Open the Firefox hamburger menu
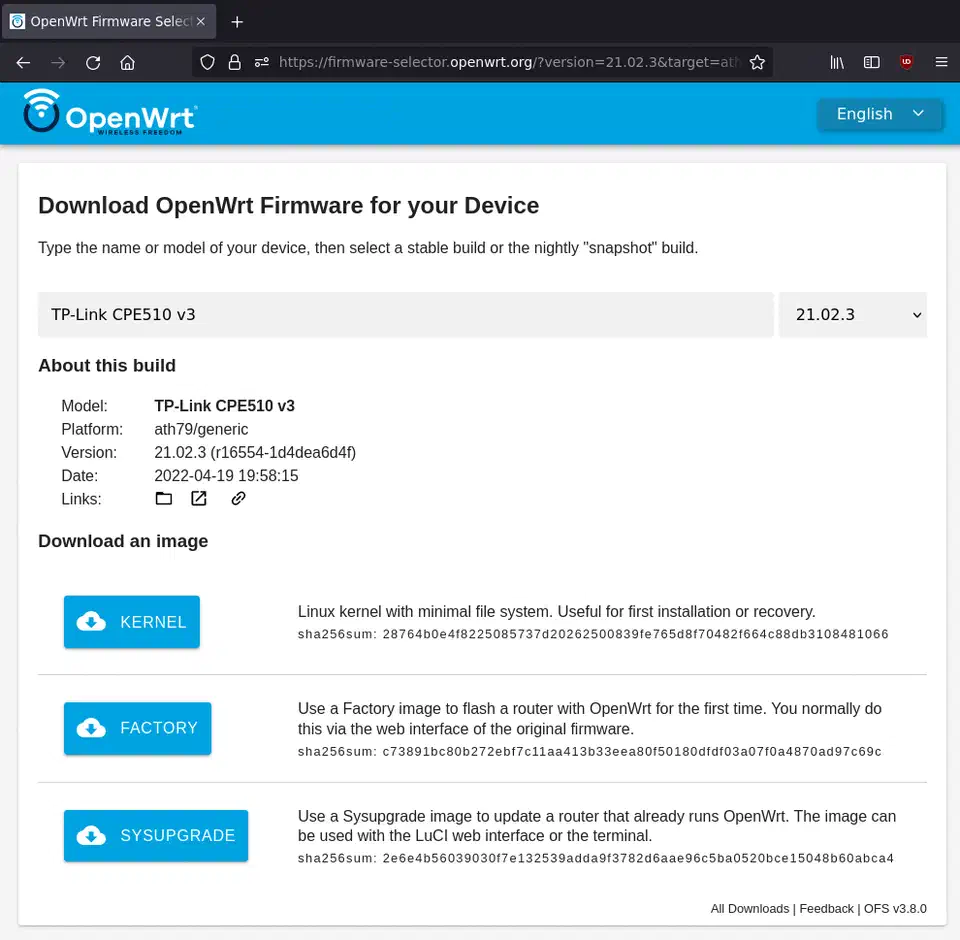The image size is (960, 940). (x=942, y=62)
